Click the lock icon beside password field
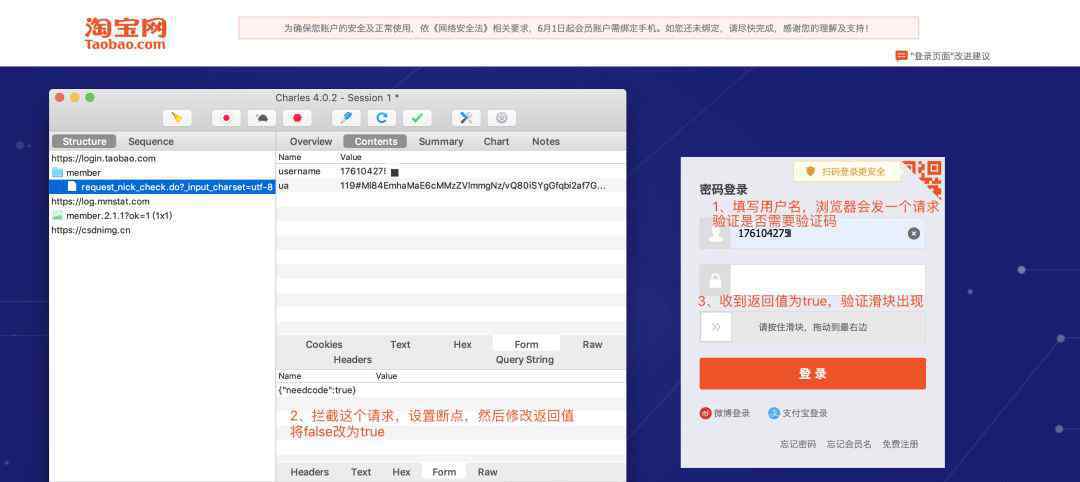This screenshot has width=1080, height=482. [x=715, y=280]
